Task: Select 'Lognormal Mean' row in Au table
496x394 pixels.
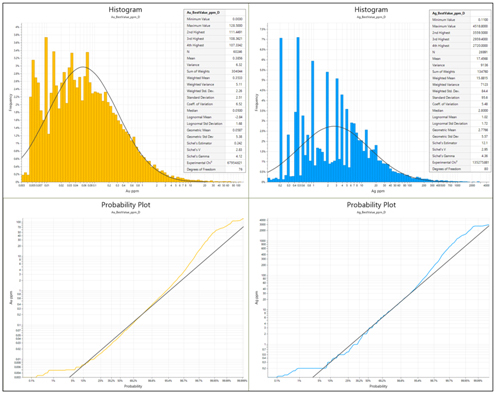Action: (215, 117)
